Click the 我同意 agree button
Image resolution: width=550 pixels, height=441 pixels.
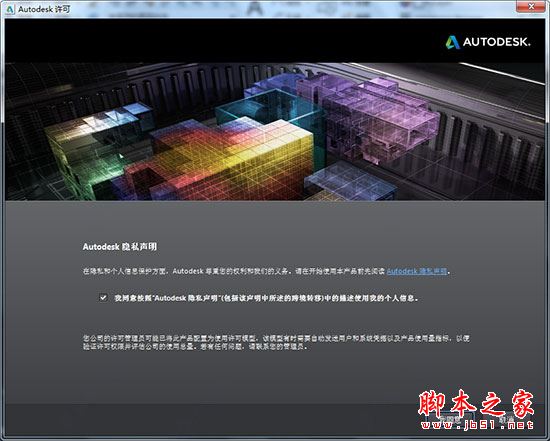pyautogui.click(x=450, y=419)
